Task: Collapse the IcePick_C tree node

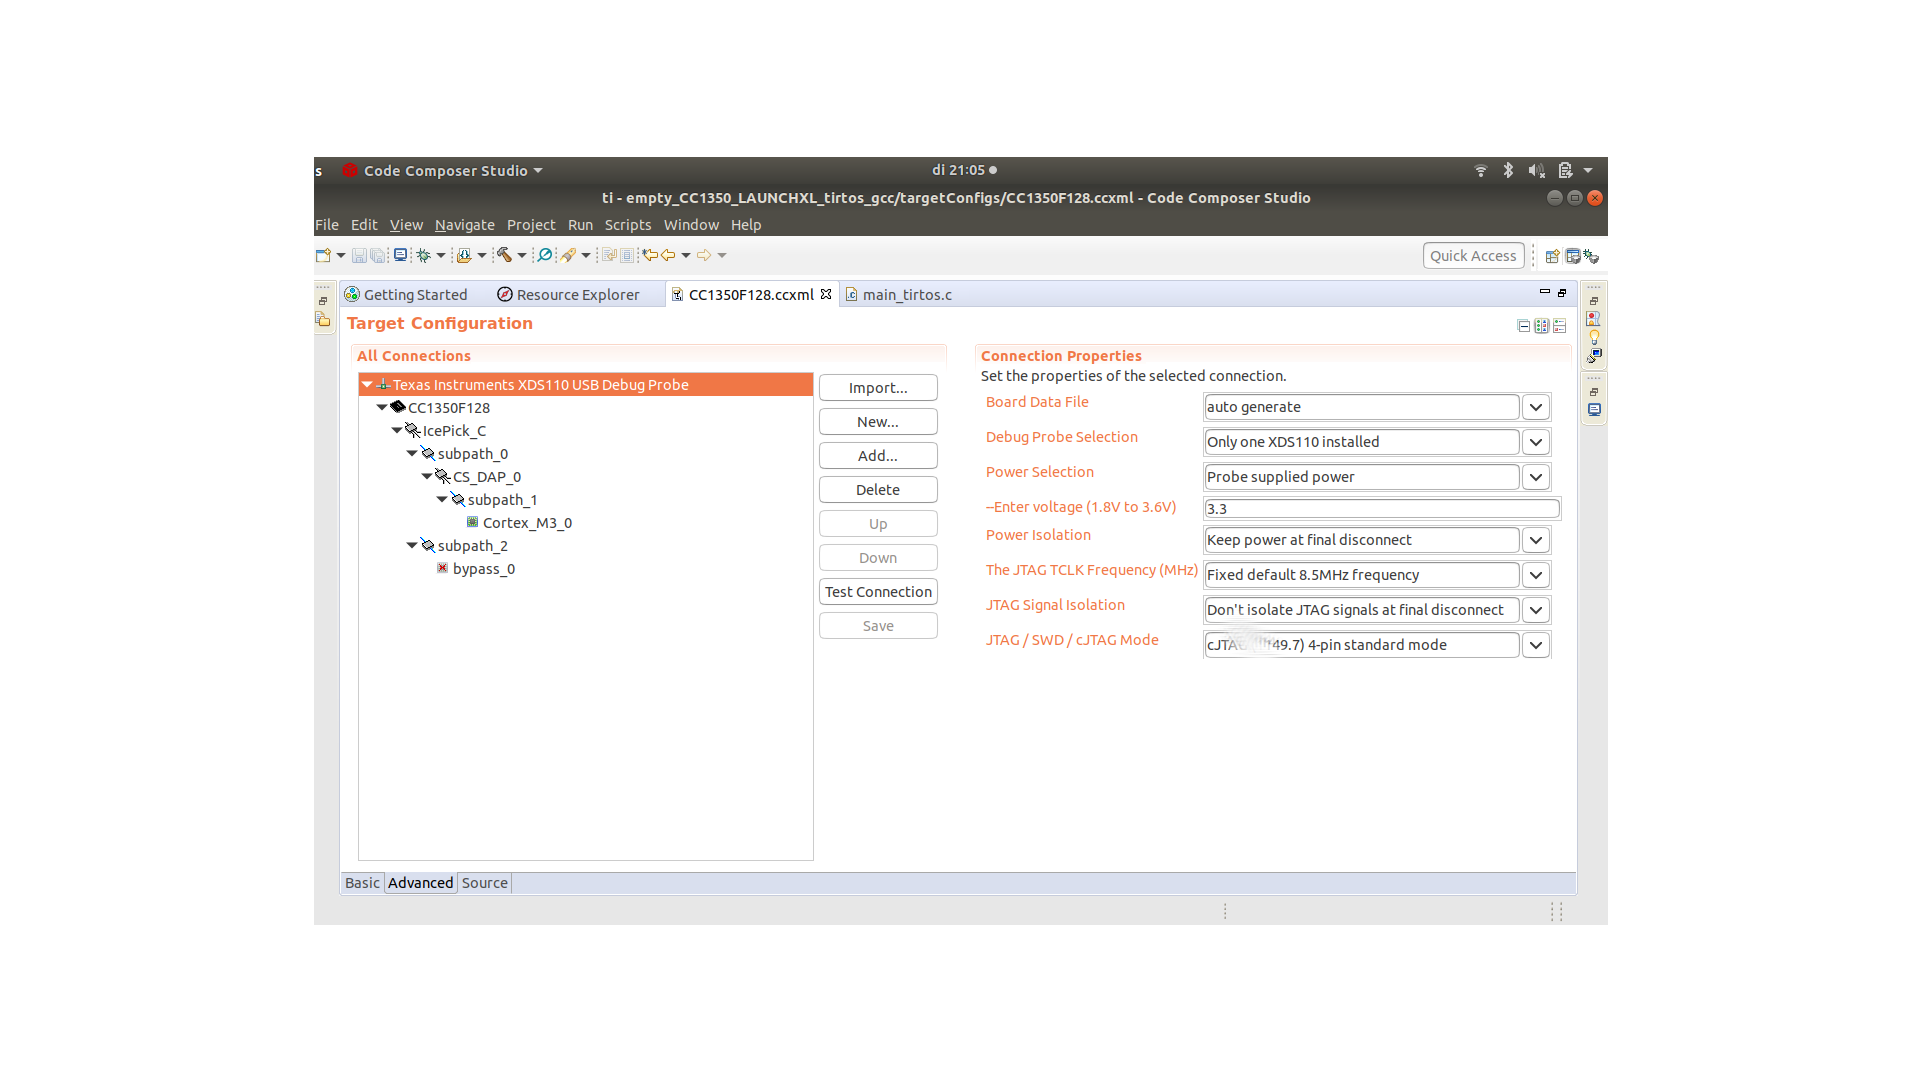Action: click(x=397, y=430)
